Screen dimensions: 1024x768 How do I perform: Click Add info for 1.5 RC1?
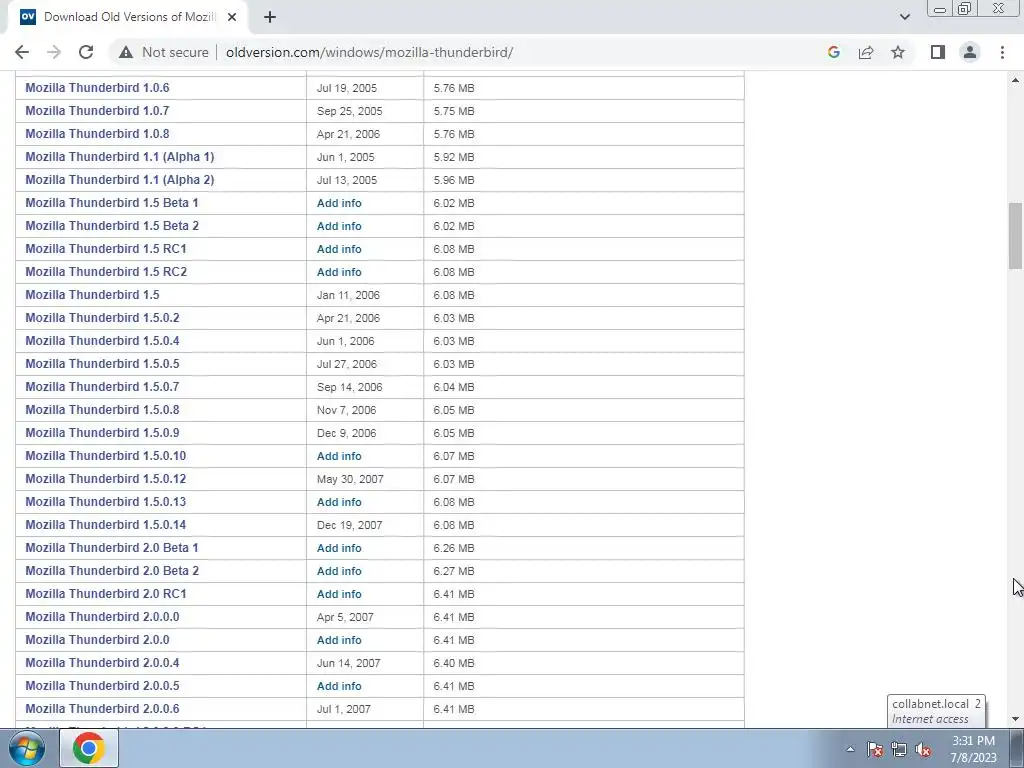(x=339, y=249)
